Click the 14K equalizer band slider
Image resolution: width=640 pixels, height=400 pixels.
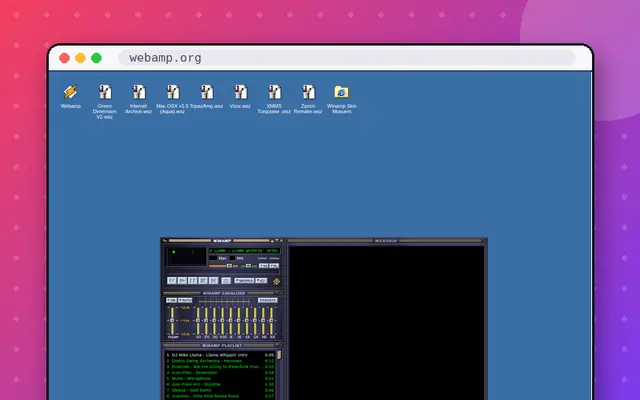[x=263, y=321]
